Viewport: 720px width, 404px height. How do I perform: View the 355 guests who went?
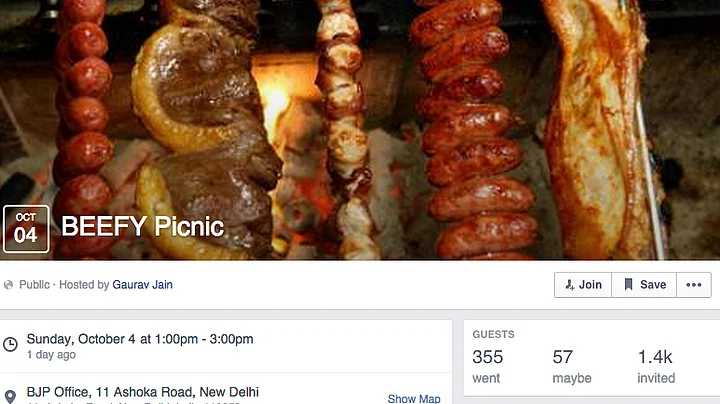[488, 366]
